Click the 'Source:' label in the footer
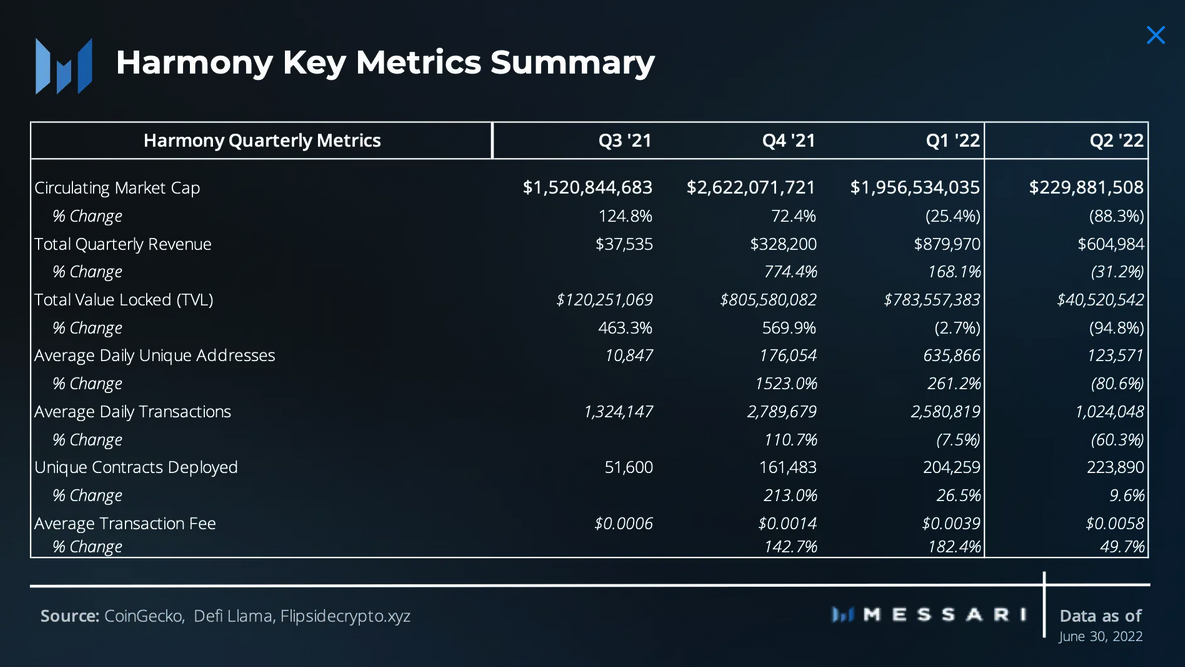Viewport: 1185px width, 667px height. (x=70, y=616)
